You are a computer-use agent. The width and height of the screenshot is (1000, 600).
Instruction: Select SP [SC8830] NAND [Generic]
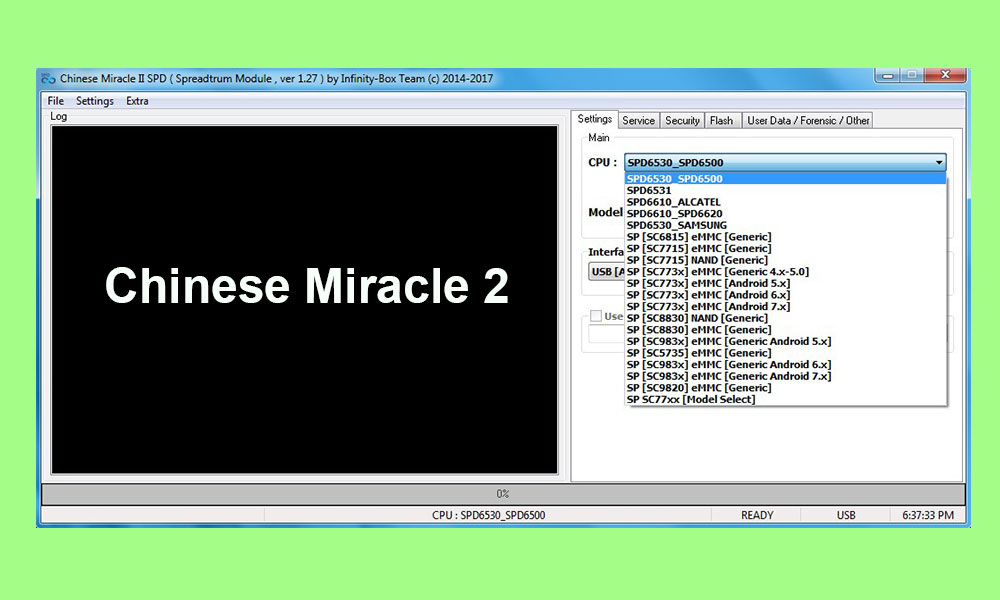click(x=785, y=318)
